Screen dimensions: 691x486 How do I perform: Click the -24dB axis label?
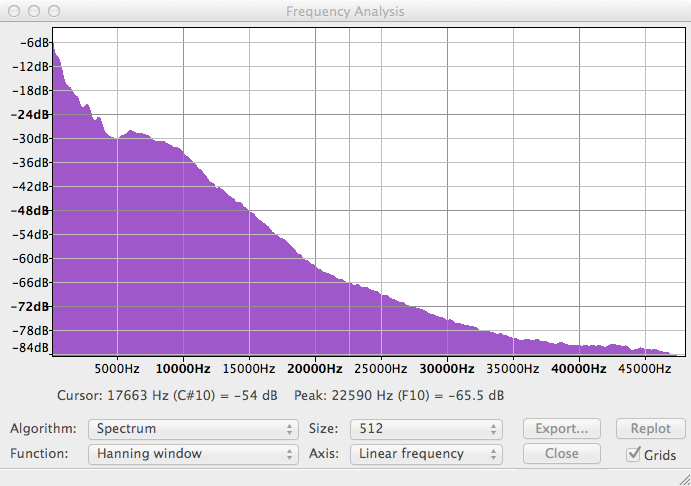30,115
